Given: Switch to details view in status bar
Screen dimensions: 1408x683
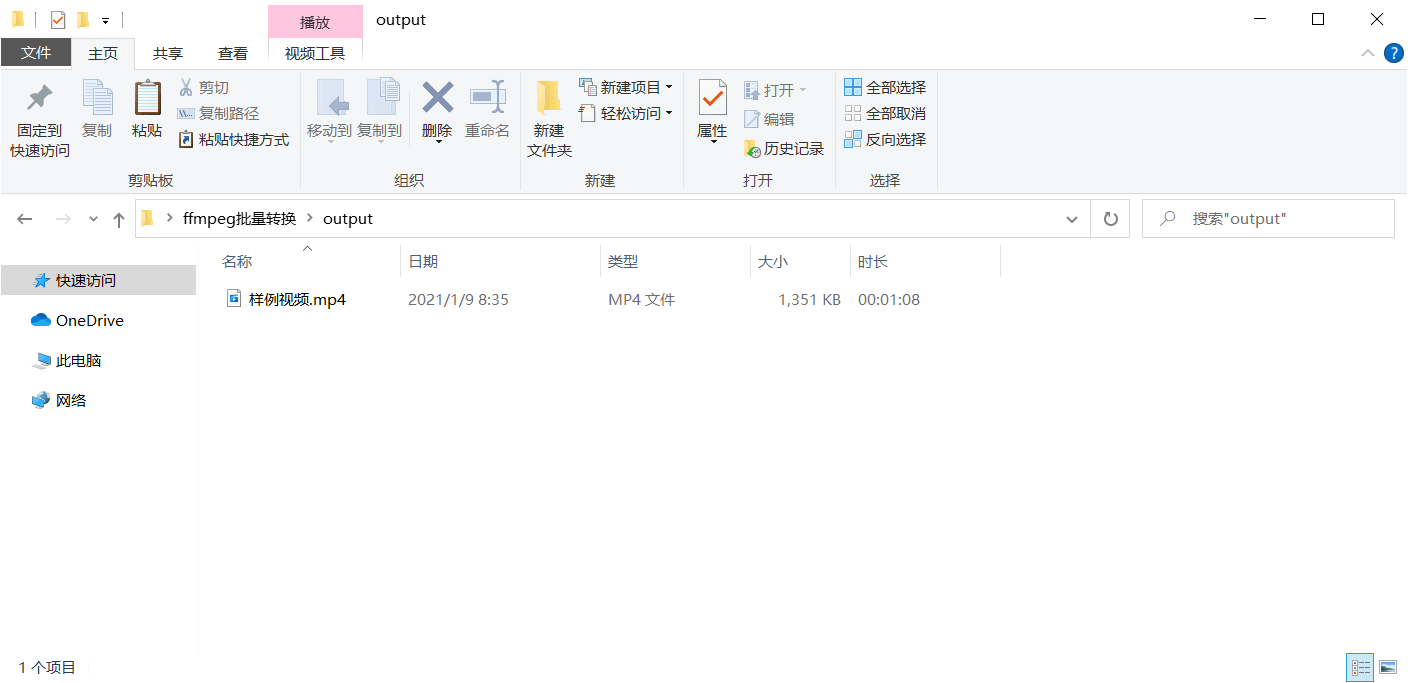Looking at the screenshot, I should coord(1360,667).
